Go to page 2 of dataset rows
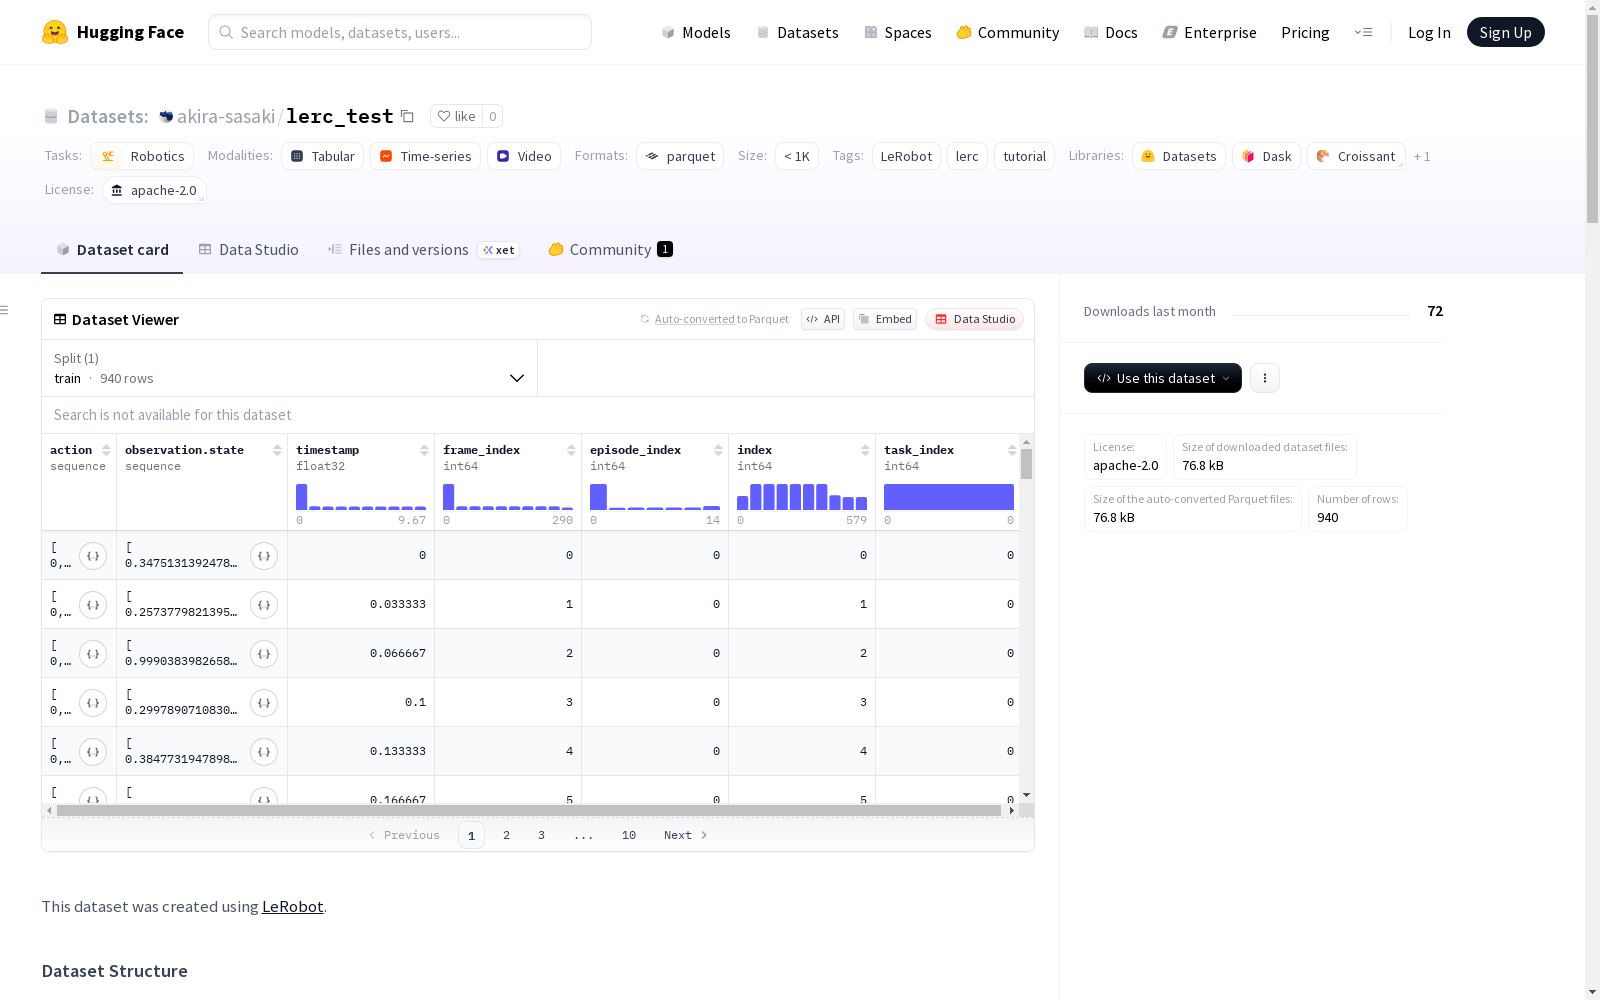Screen dimensions: 1600x1000 (507, 835)
